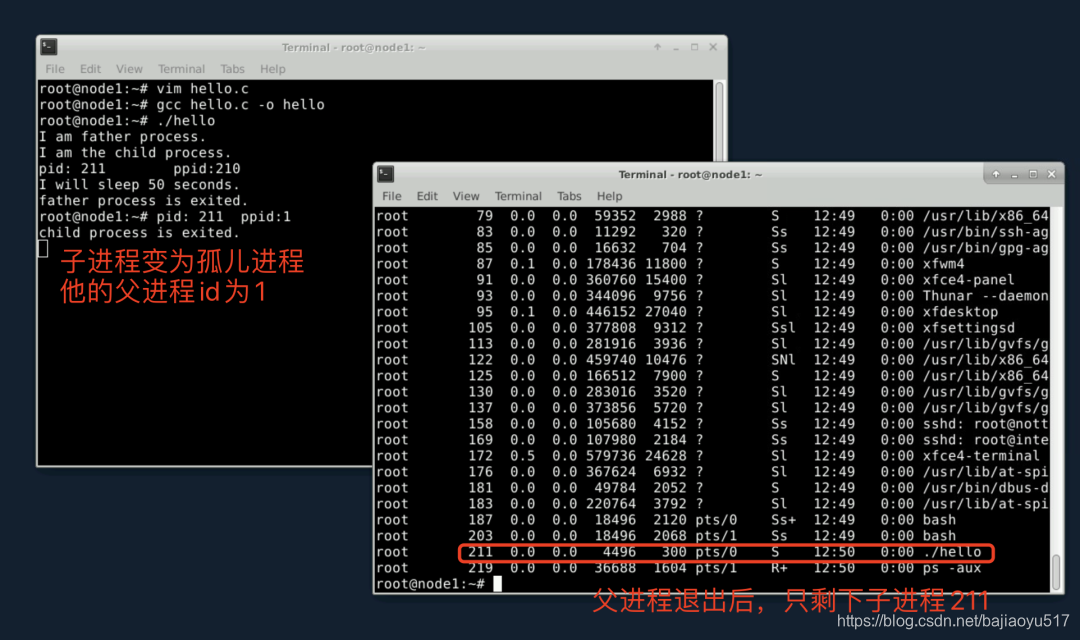Viewport: 1080px width, 640px height.
Task: Open Help menu in front terminal window
Action: click(x=610, y=196)
